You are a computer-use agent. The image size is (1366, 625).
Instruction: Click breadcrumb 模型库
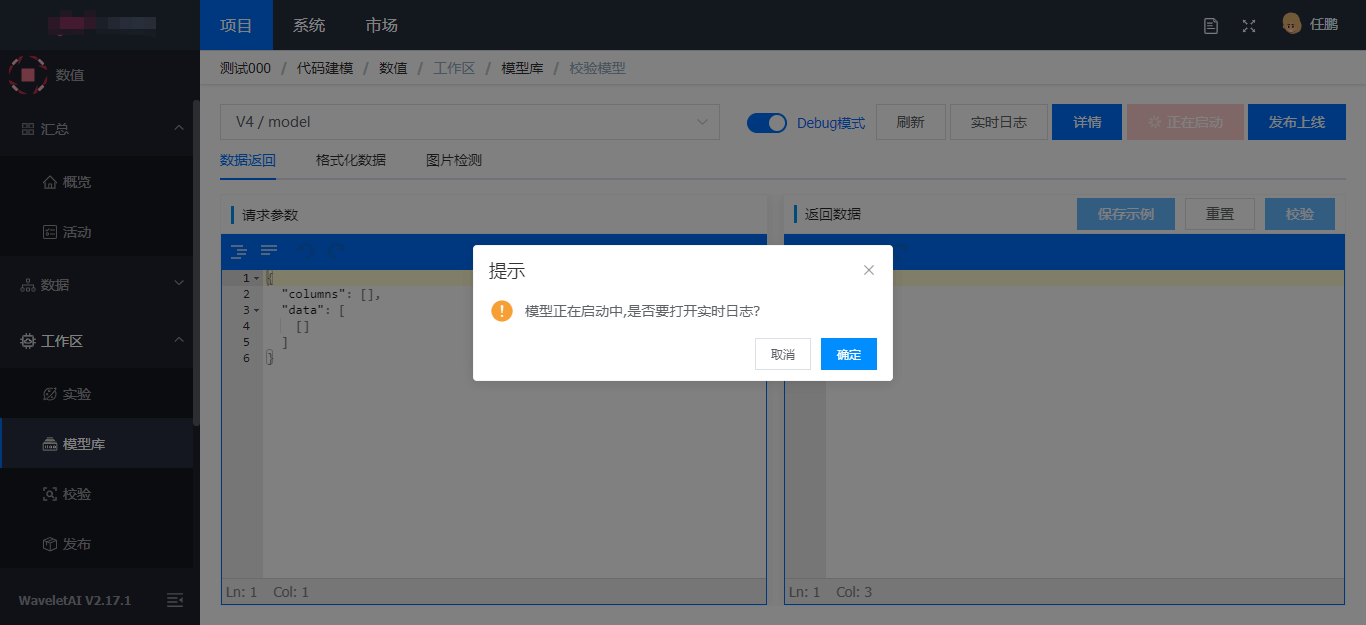point(522,68)
